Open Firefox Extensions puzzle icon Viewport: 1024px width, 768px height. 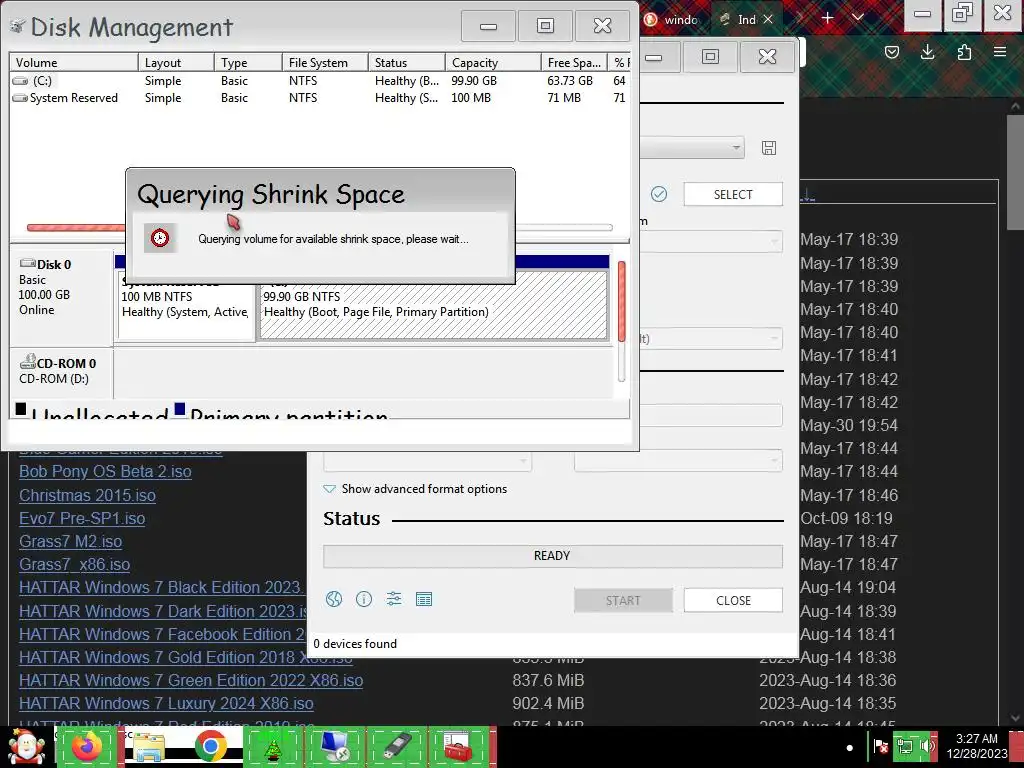964,52
